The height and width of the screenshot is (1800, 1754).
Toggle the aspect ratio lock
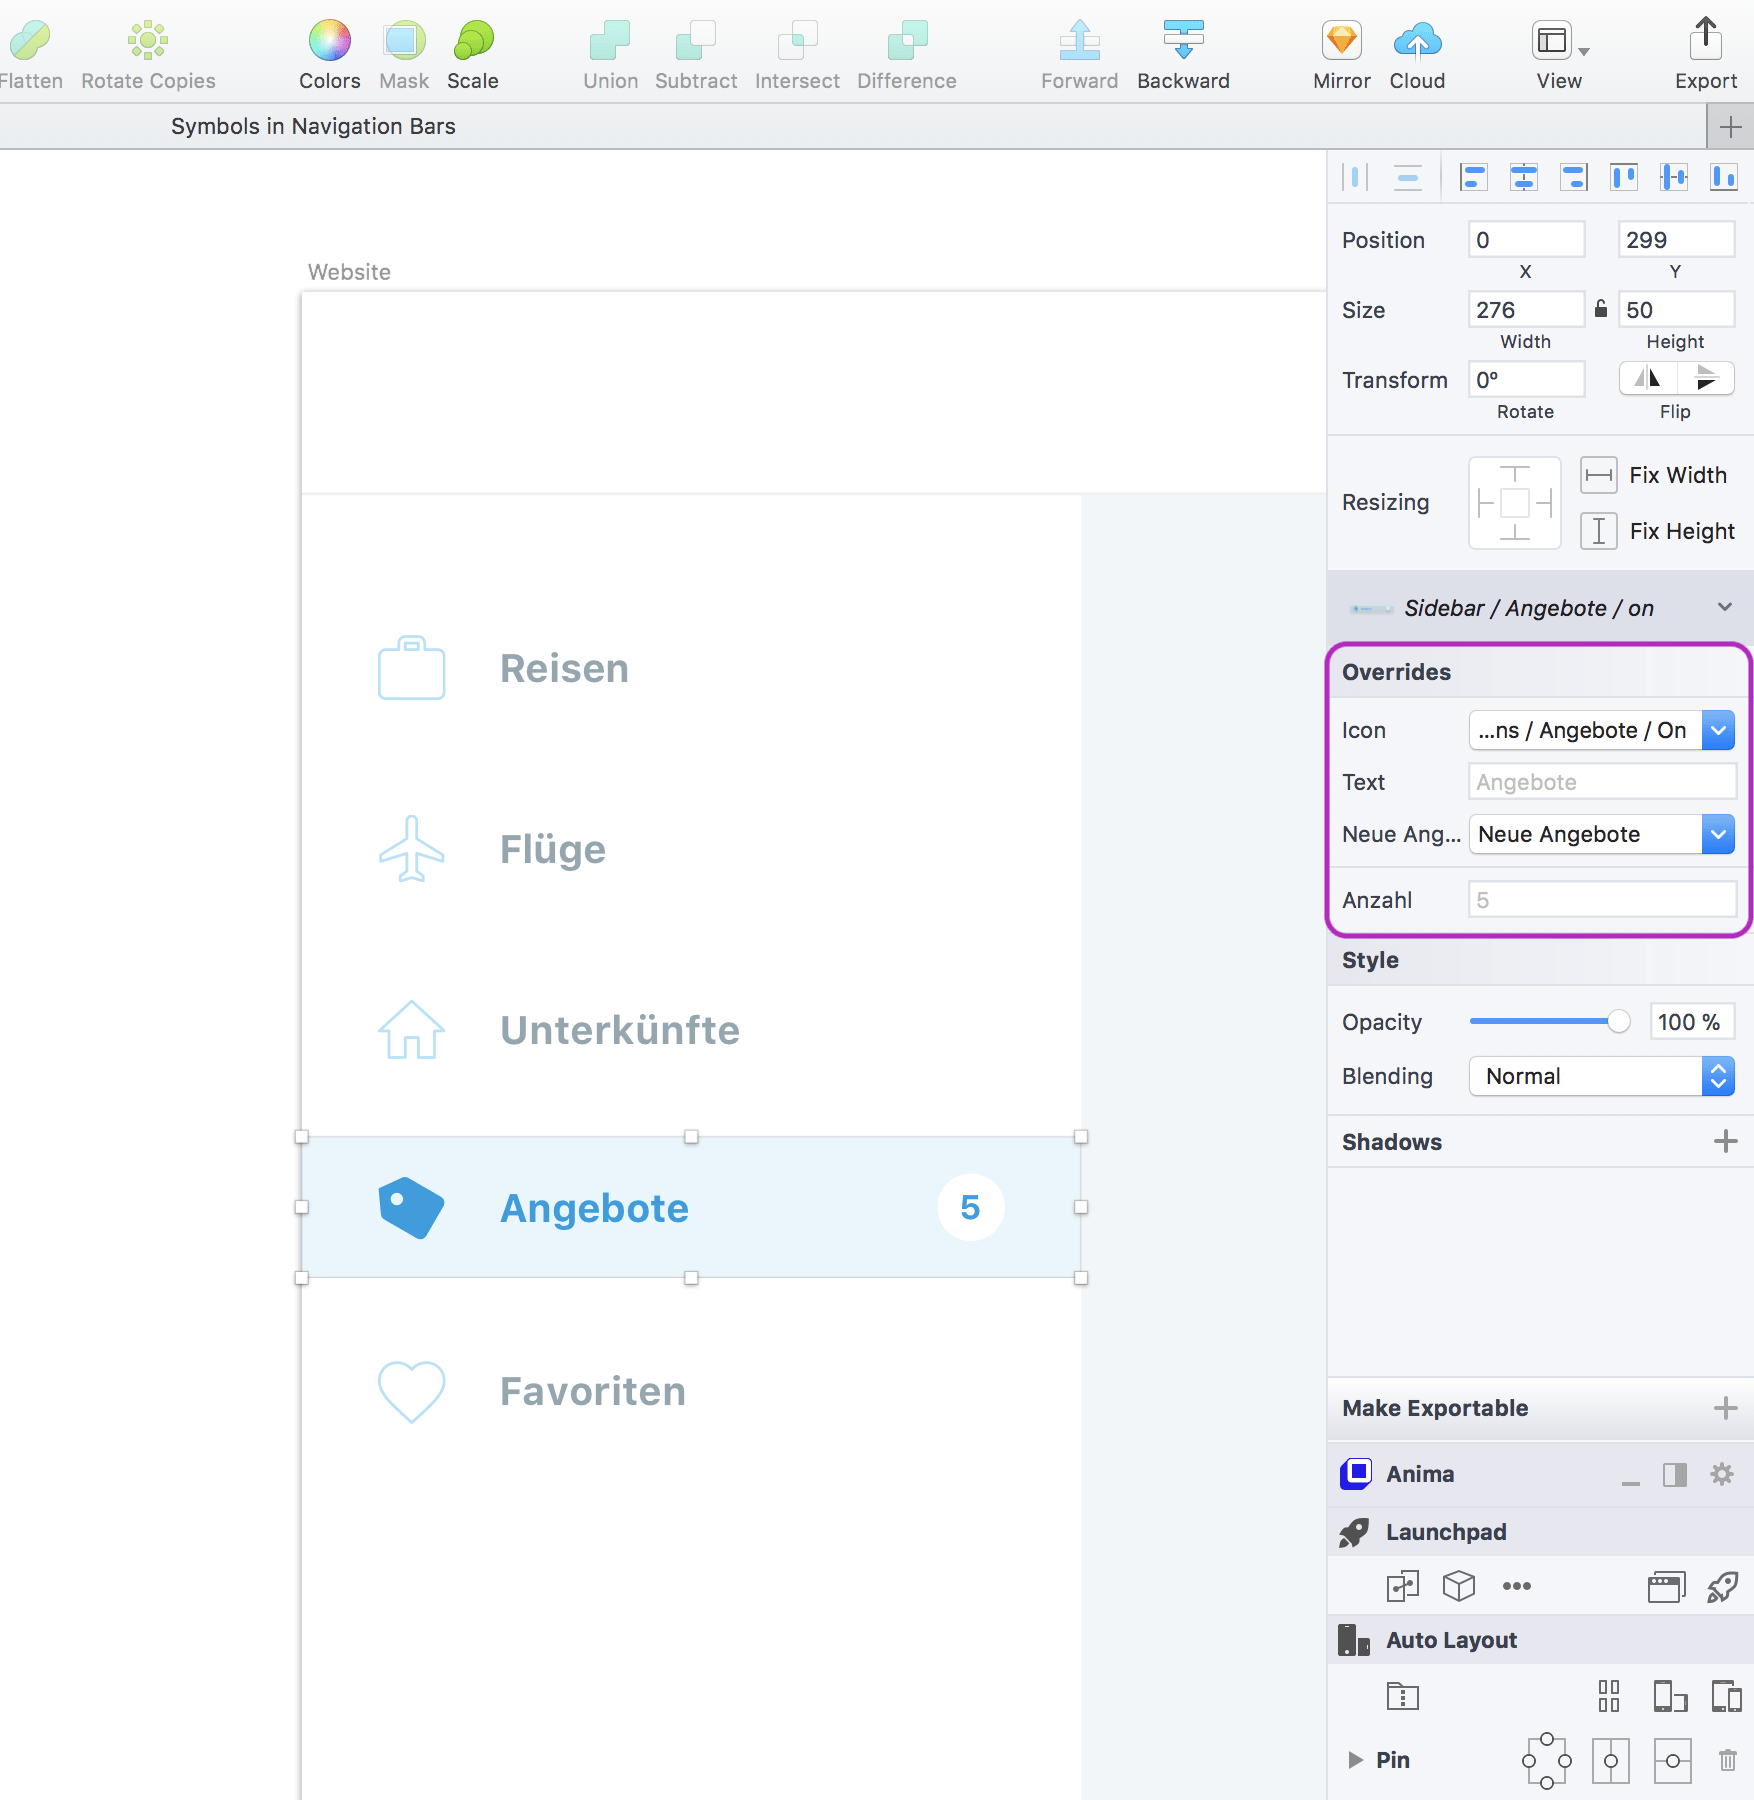1601,308
